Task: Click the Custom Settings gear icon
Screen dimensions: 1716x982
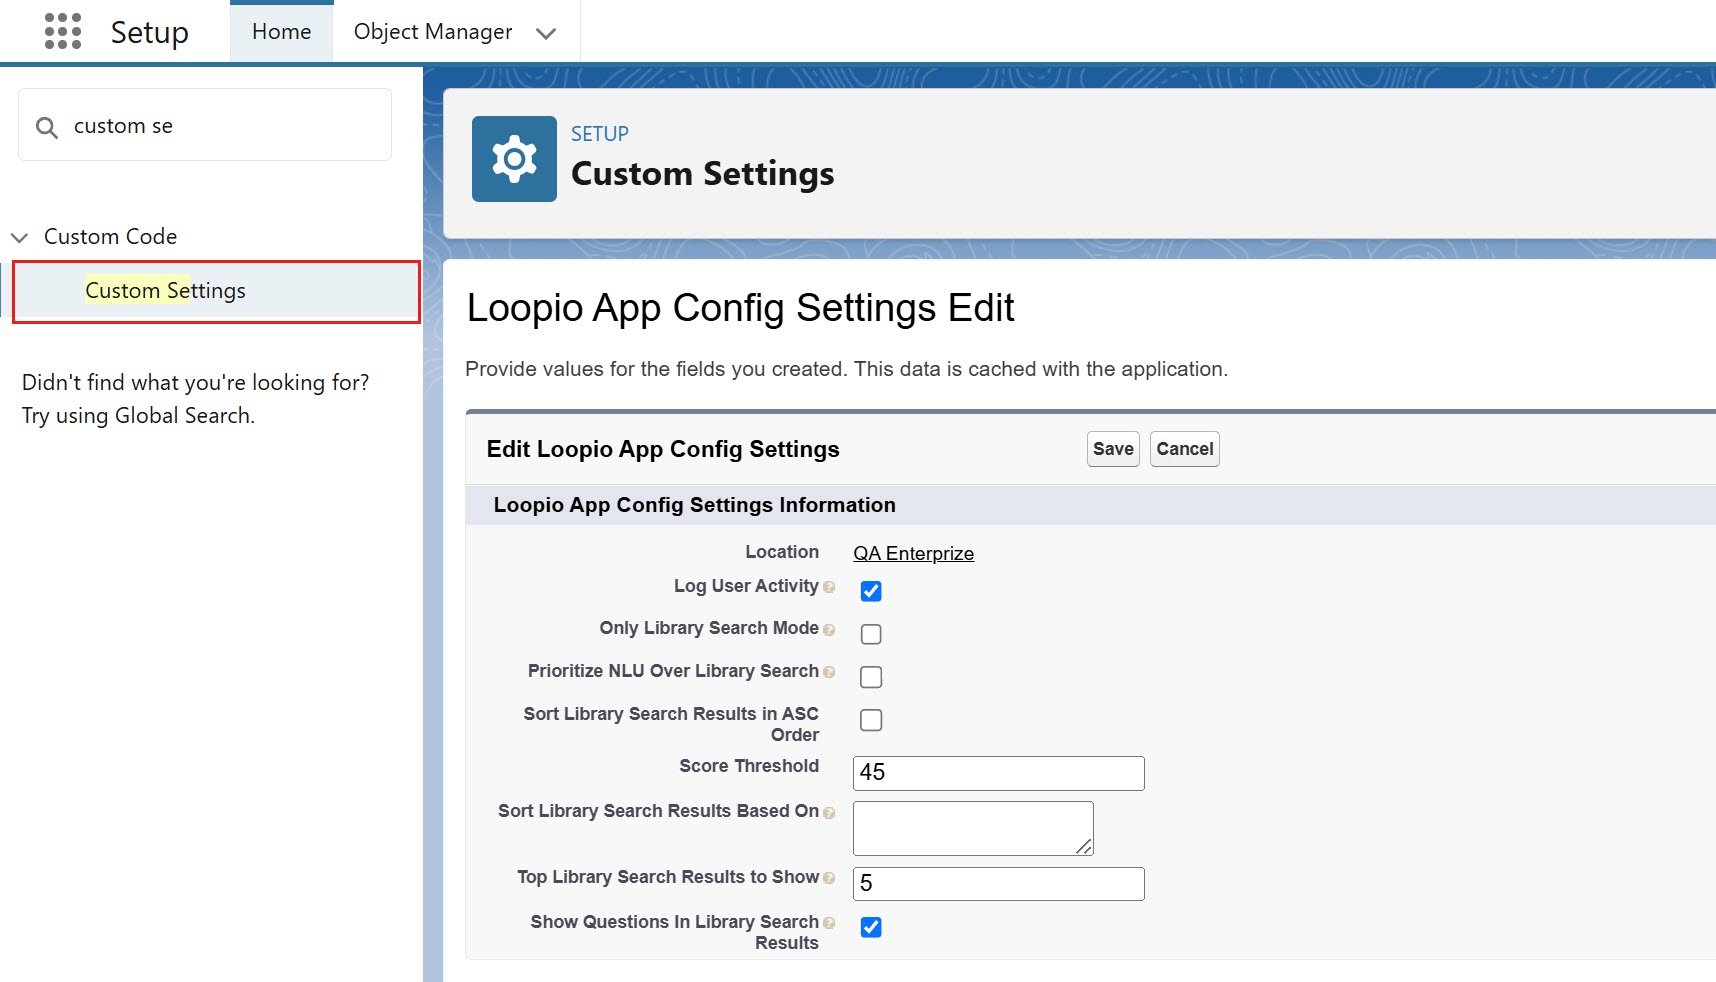Action: (x=514, y=159)
